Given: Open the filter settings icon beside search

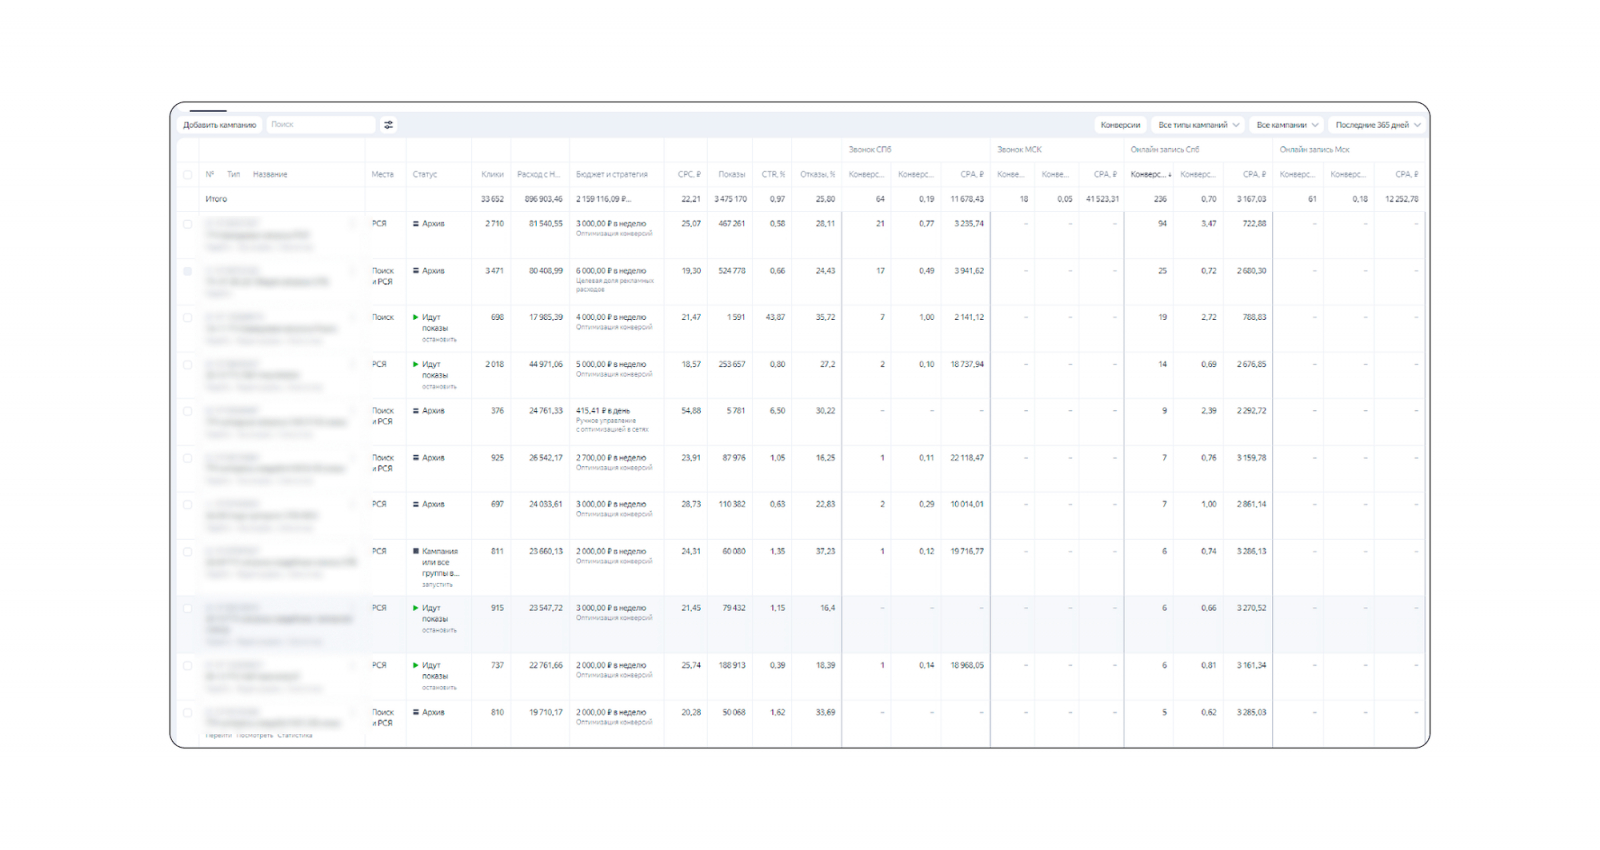Looking at the screenshot, I should (x=388, y=125).
